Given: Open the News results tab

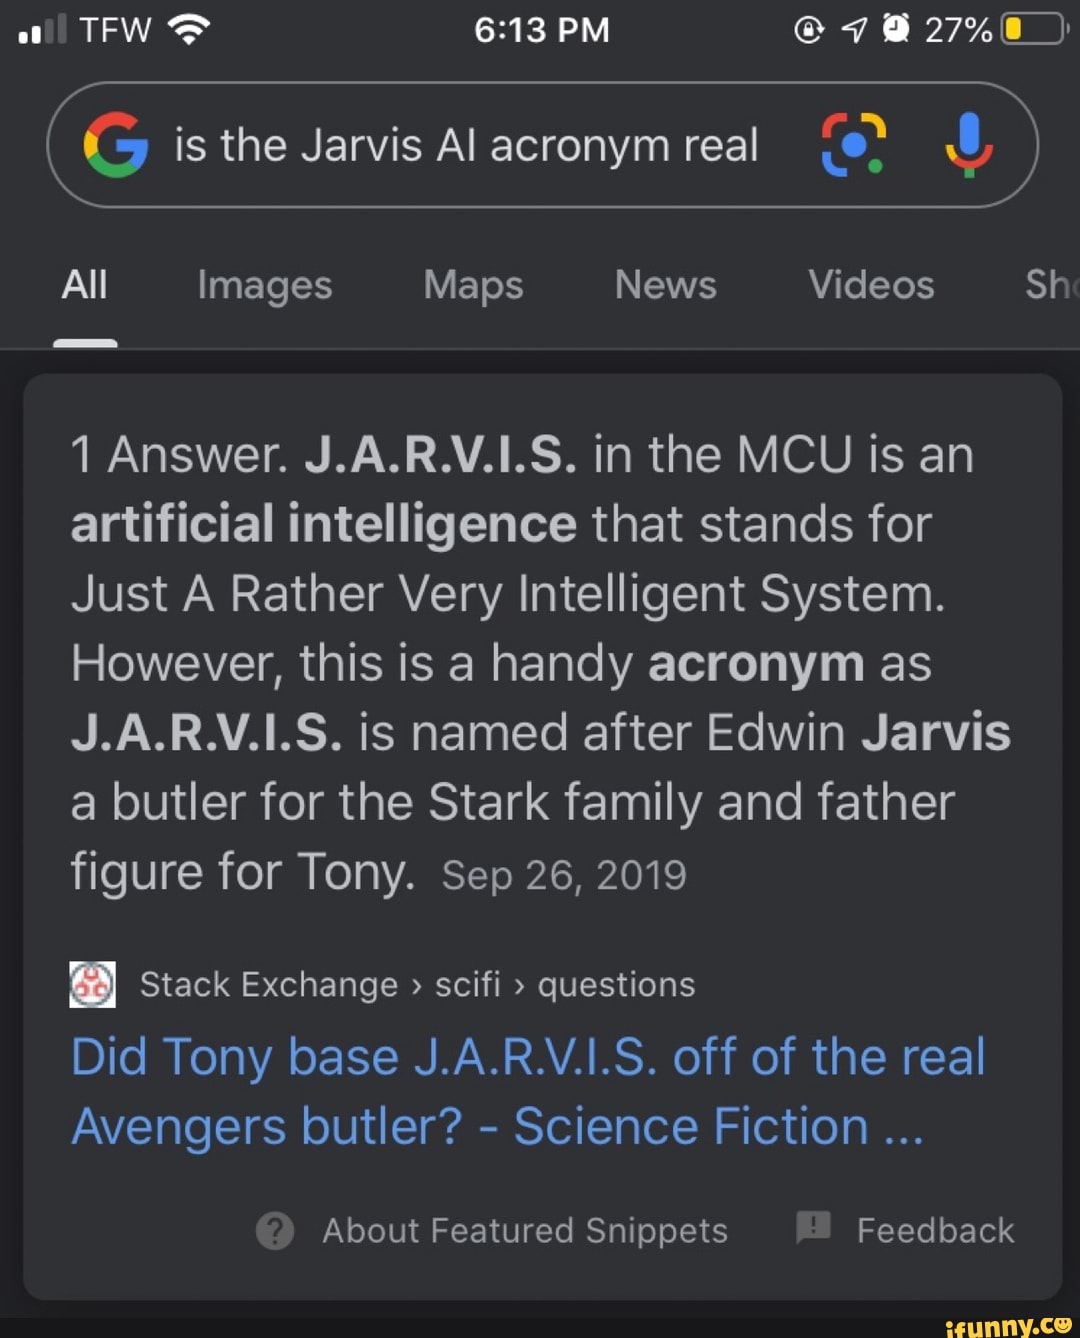Looking at the screenshot, I should point(665,285).
